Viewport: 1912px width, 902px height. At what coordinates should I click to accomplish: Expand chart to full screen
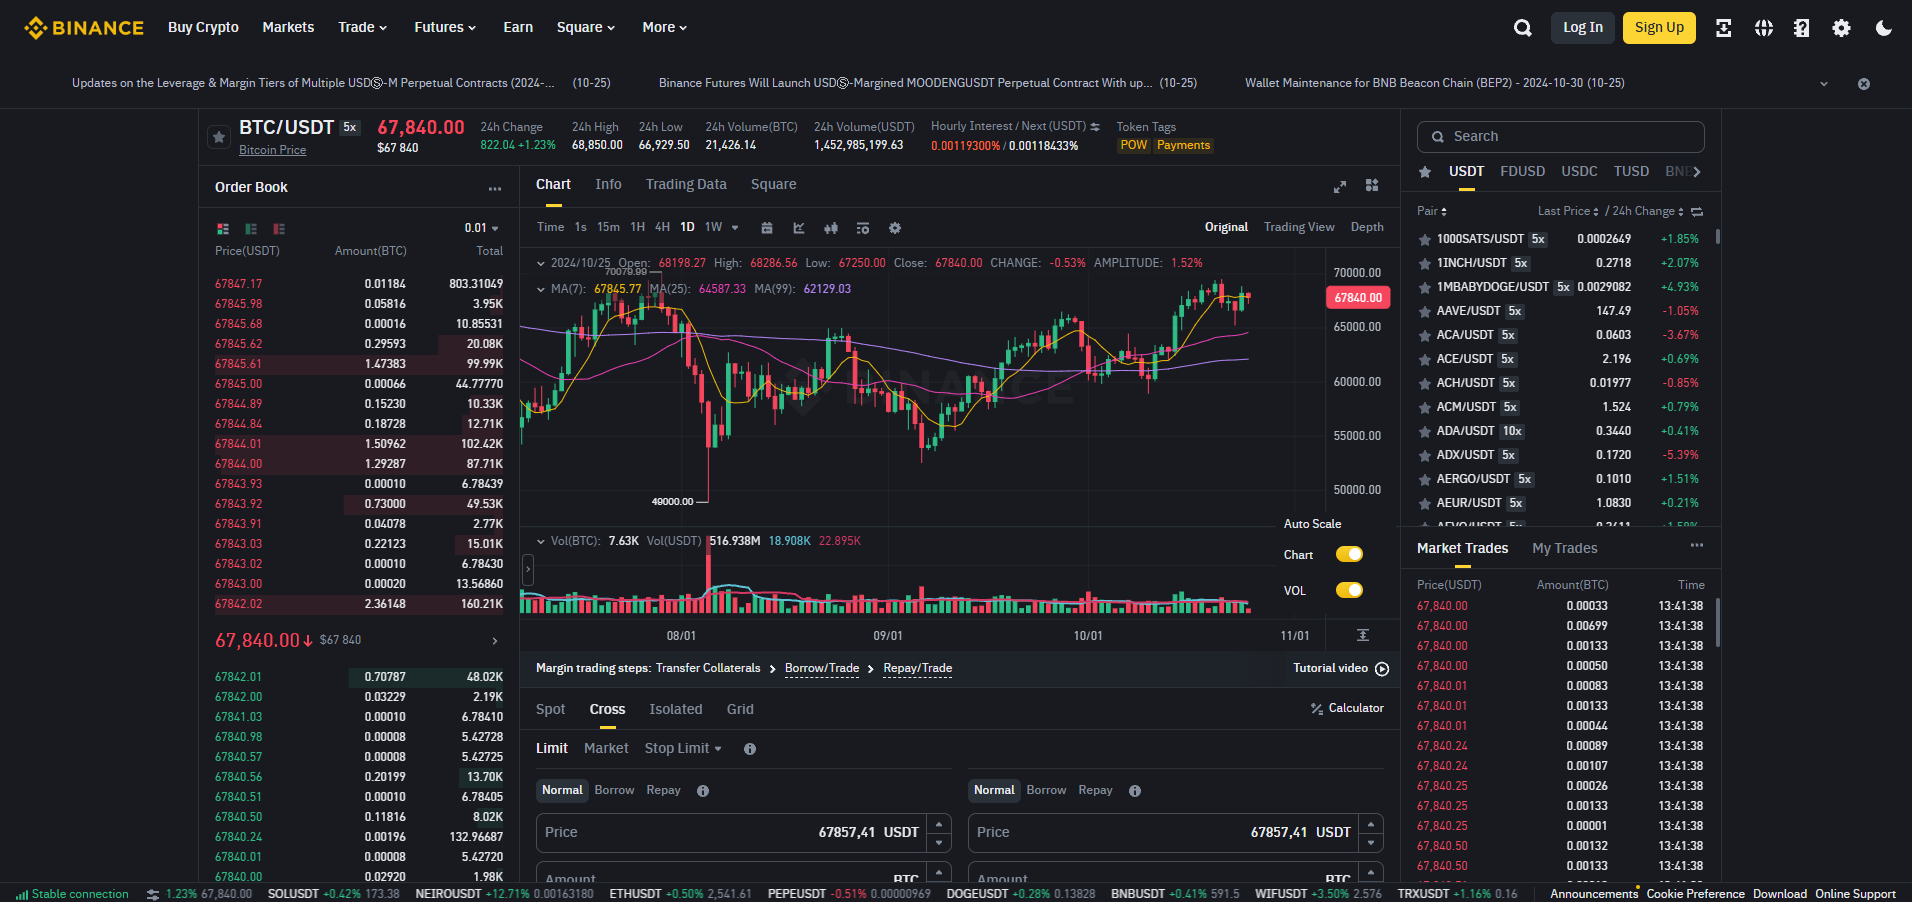click(x=1340, y=186)
